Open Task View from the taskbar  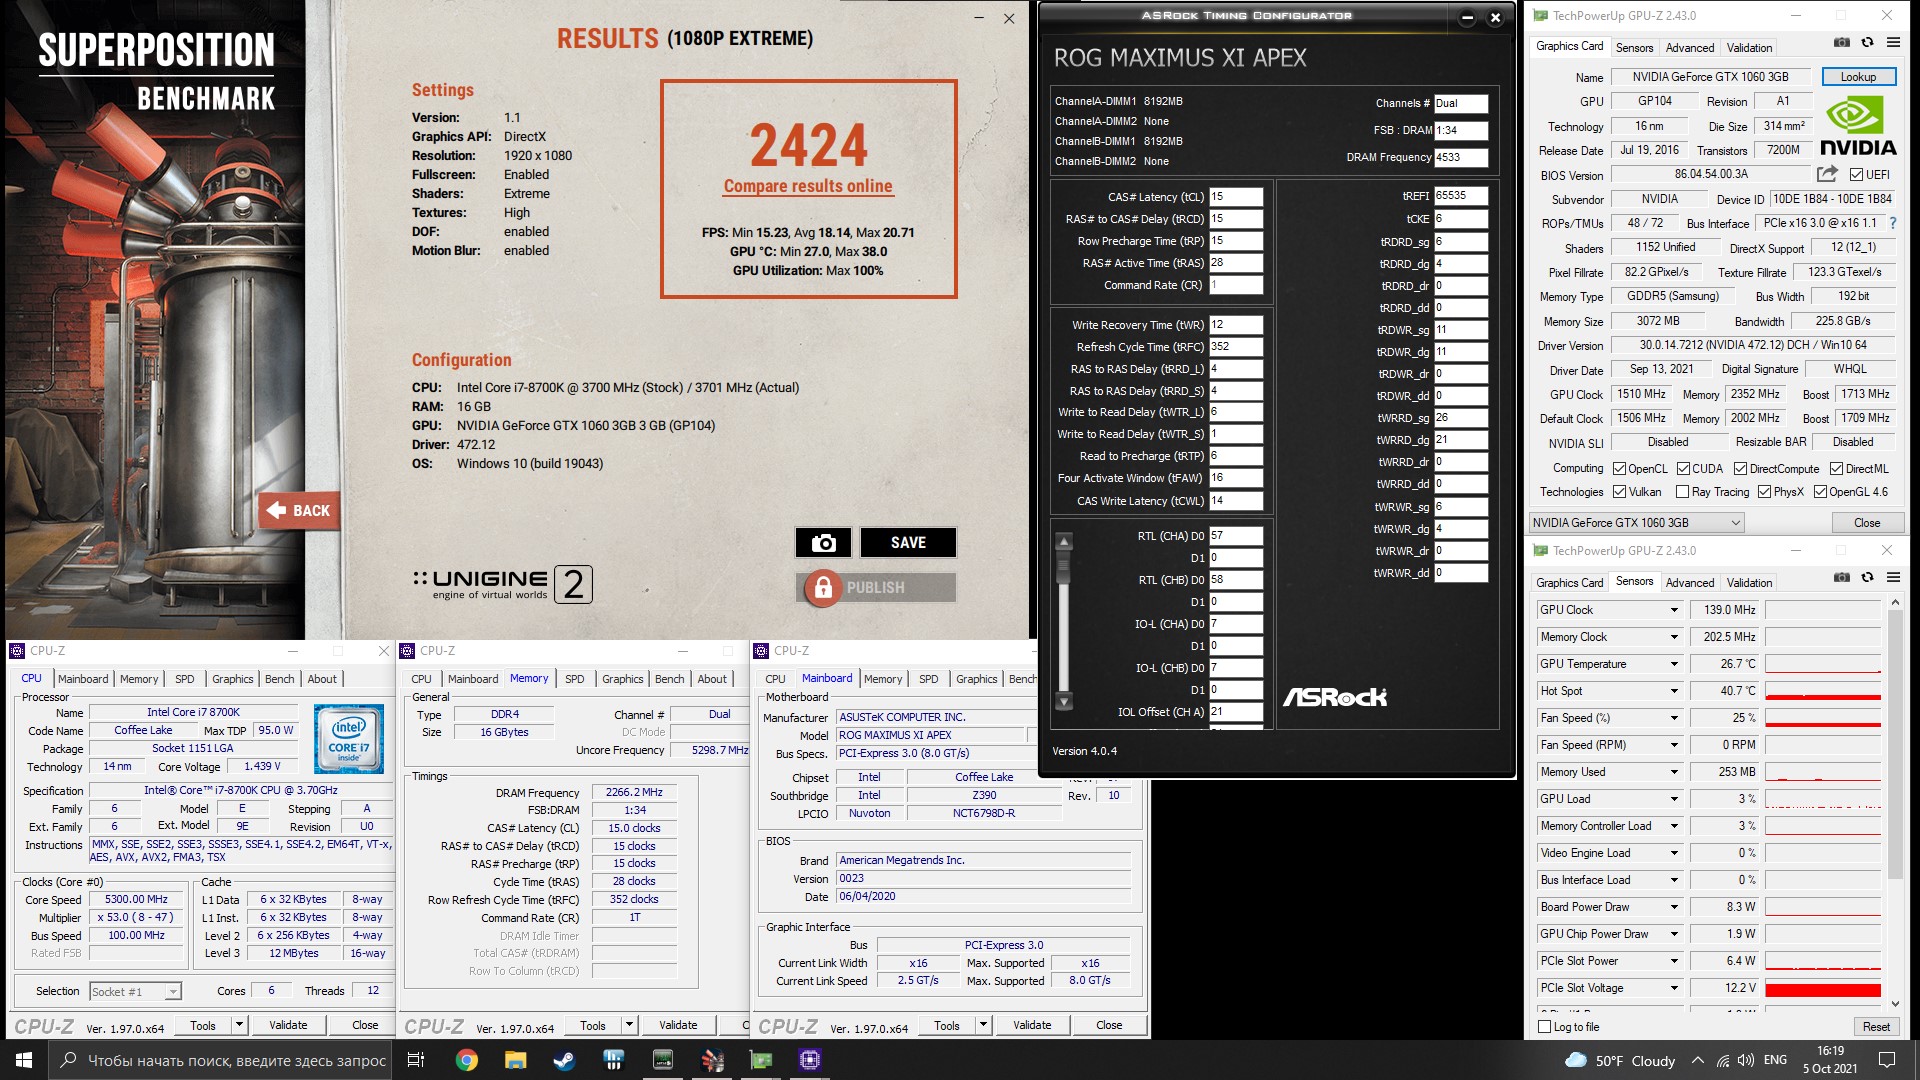coord(416,1060)
